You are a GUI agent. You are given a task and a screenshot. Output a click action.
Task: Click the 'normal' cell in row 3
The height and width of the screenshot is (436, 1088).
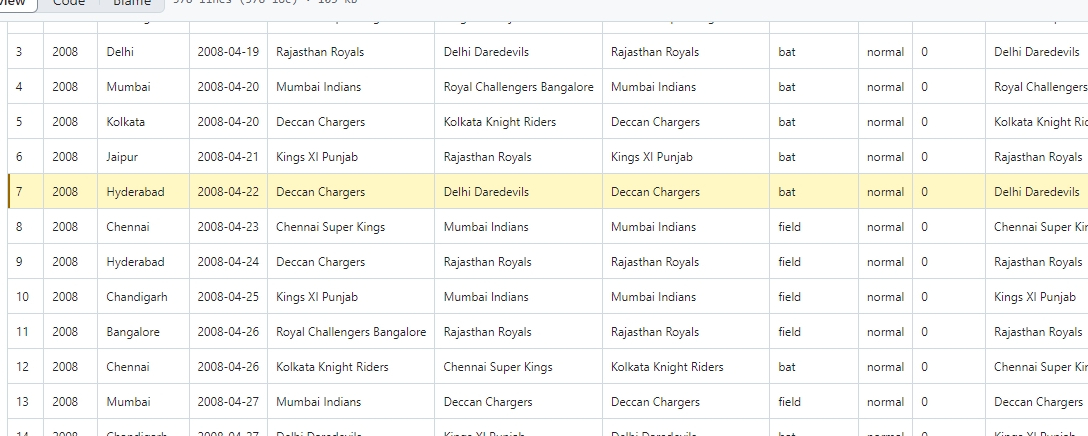885,52
